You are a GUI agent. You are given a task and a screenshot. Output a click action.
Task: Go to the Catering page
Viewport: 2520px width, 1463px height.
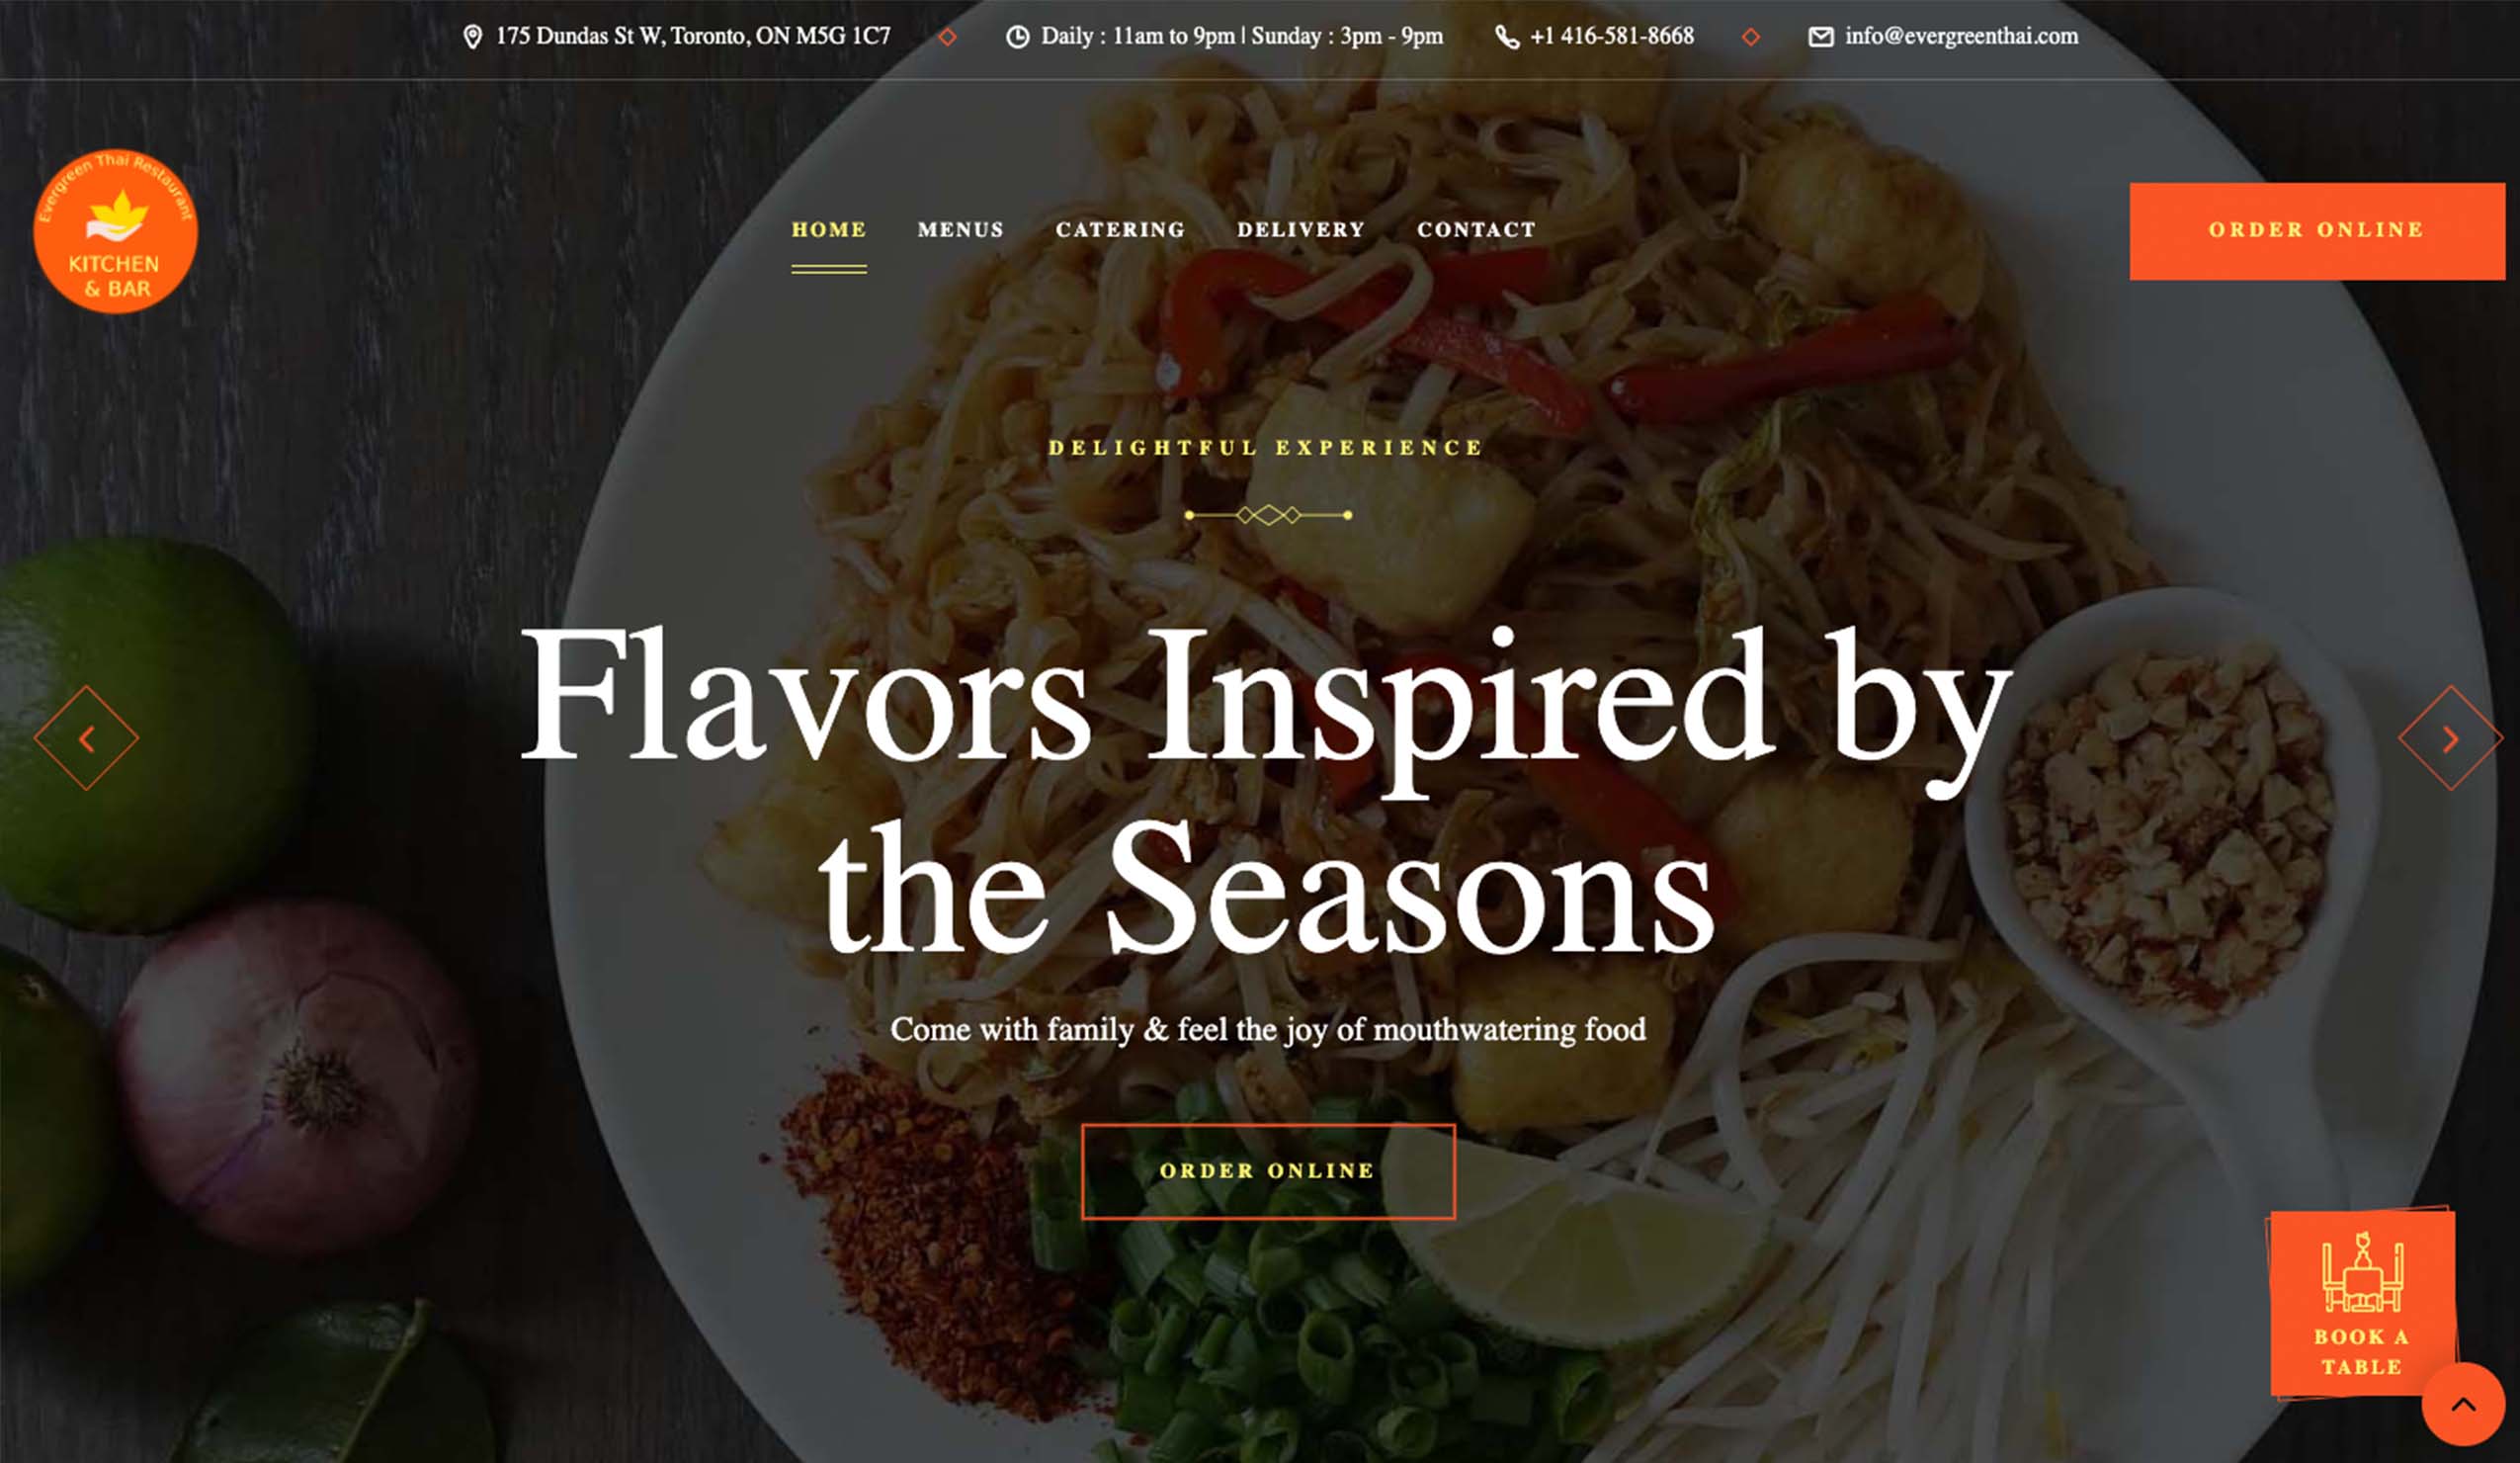tap(1120, 230)
